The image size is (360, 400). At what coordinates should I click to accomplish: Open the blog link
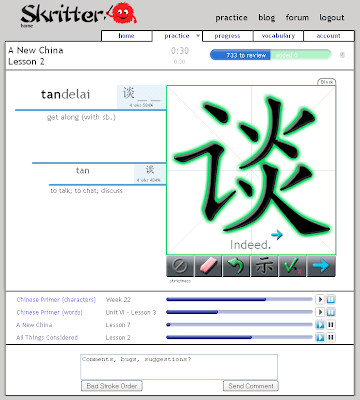click(x=267, y=18)
